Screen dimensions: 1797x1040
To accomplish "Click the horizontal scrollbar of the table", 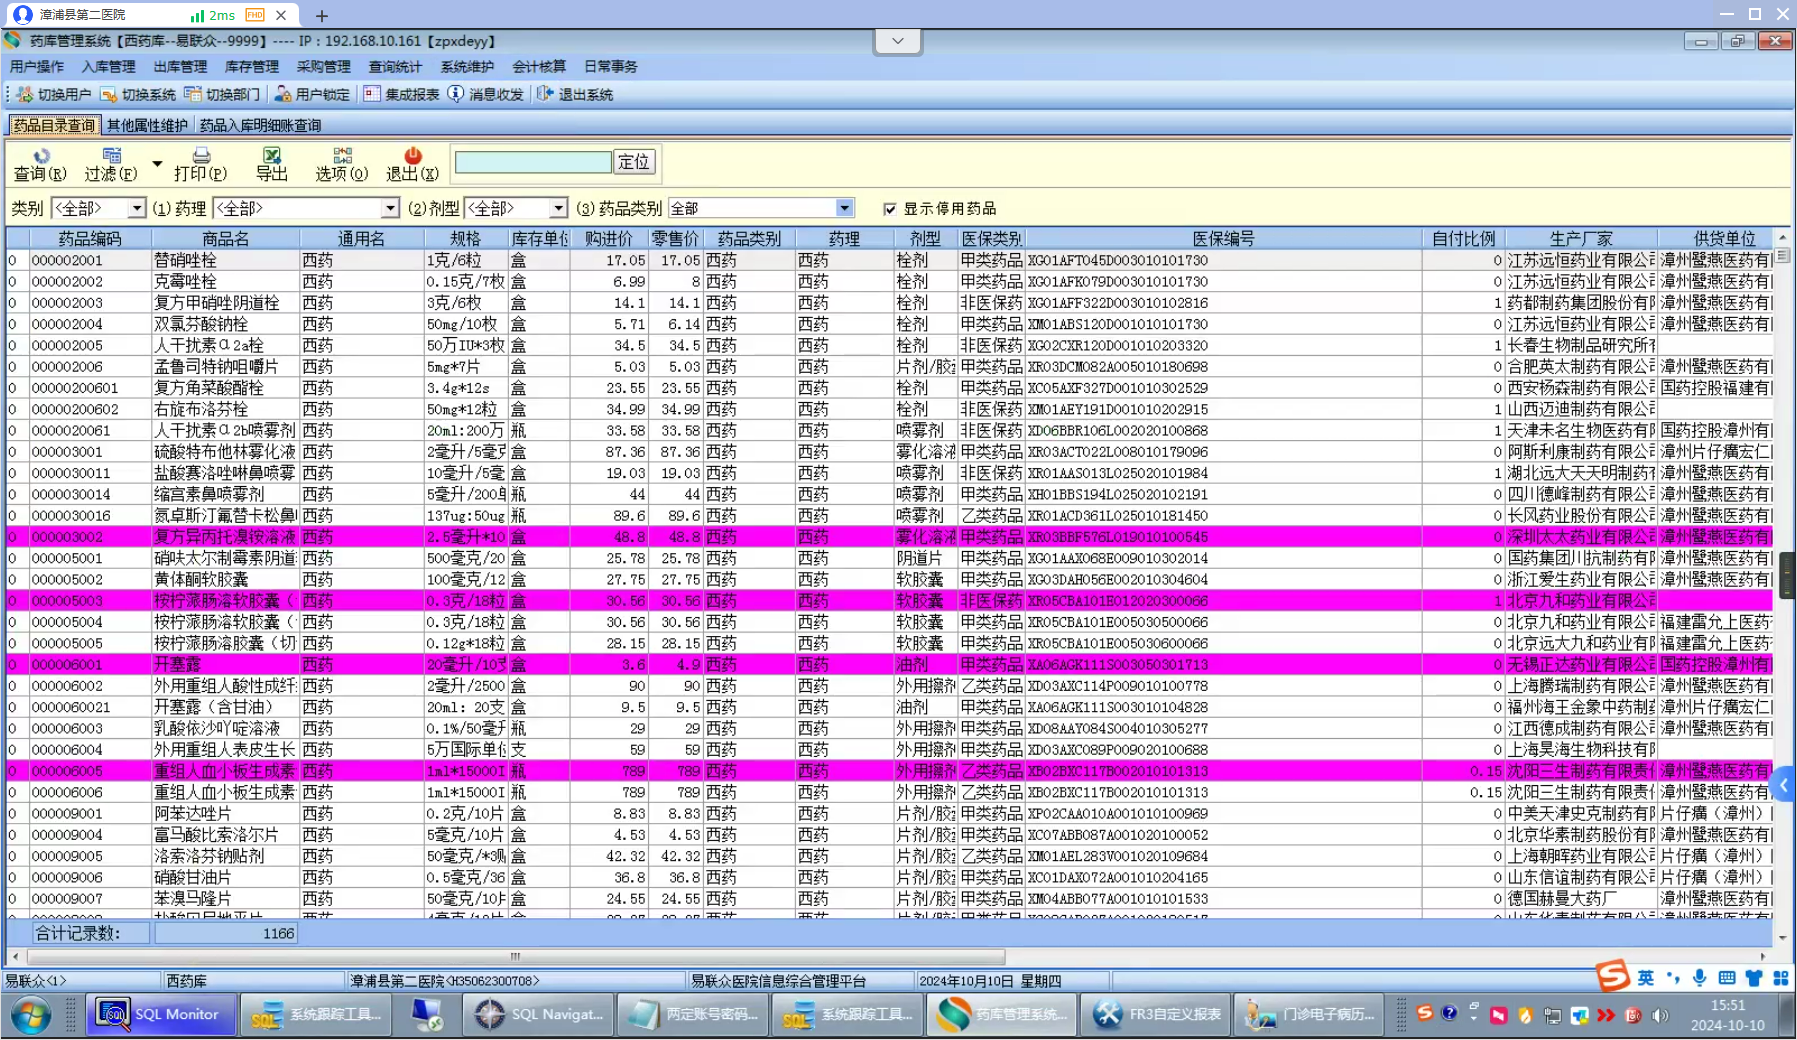I will click(516, 956).
